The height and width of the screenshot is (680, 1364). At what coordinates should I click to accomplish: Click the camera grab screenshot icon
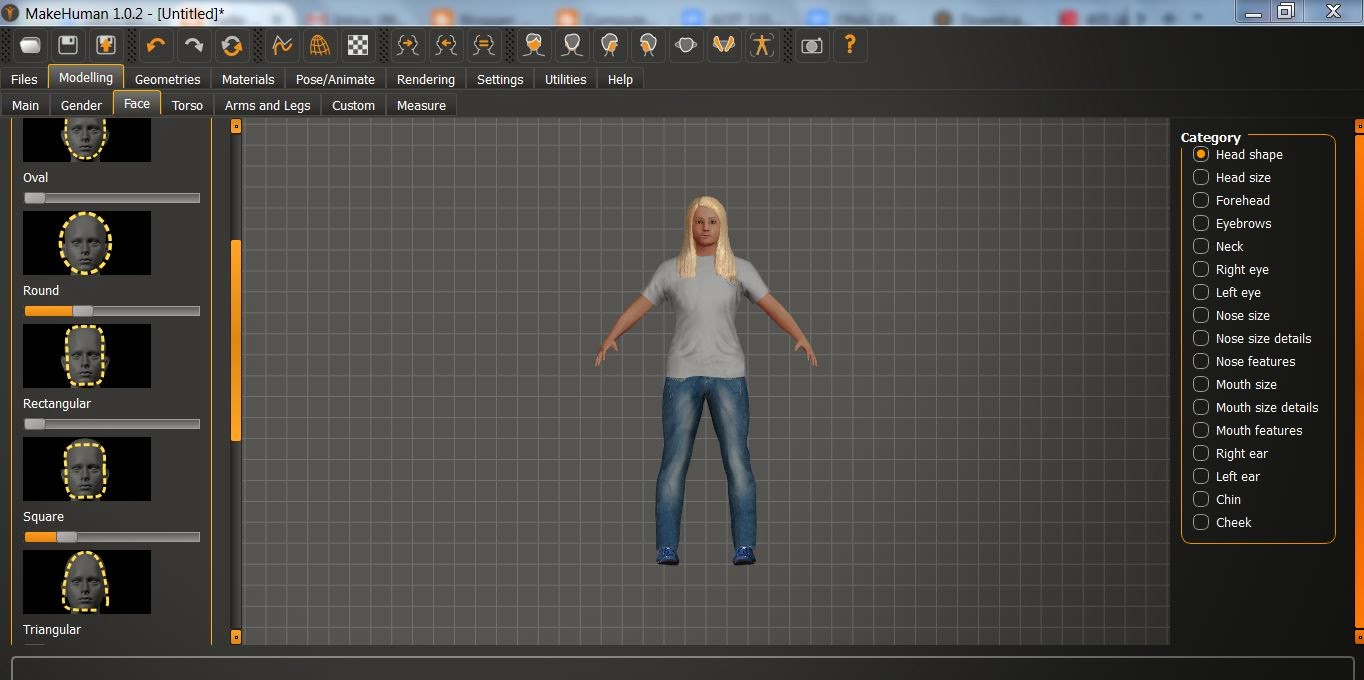[812, 45]
